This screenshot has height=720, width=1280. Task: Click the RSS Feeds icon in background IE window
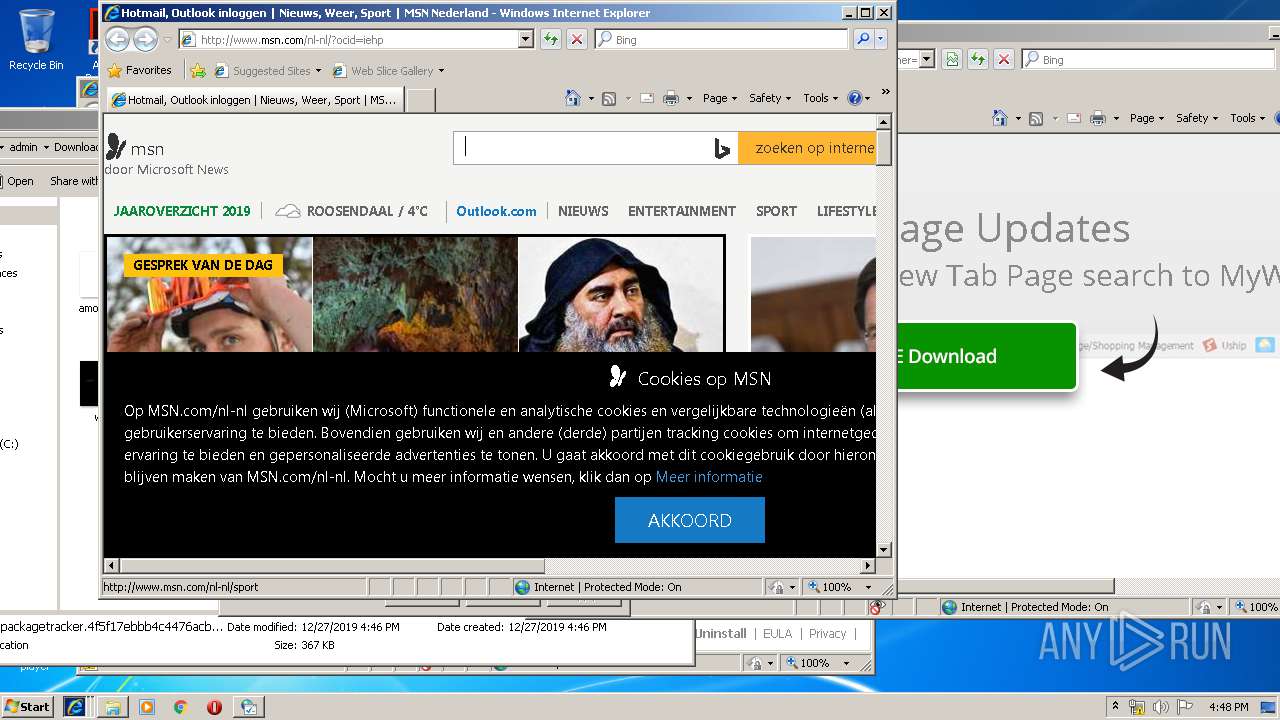tap(1036, 118)
